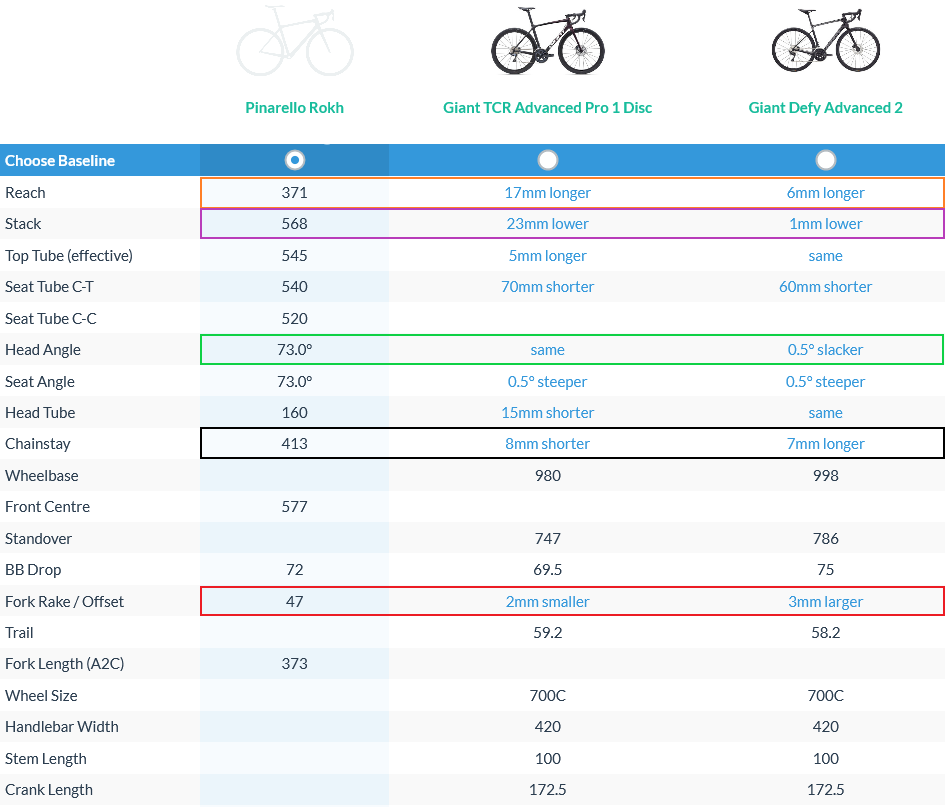Click Seat Tube C-C label
The image size is (946, 807).
coord(51,318)
